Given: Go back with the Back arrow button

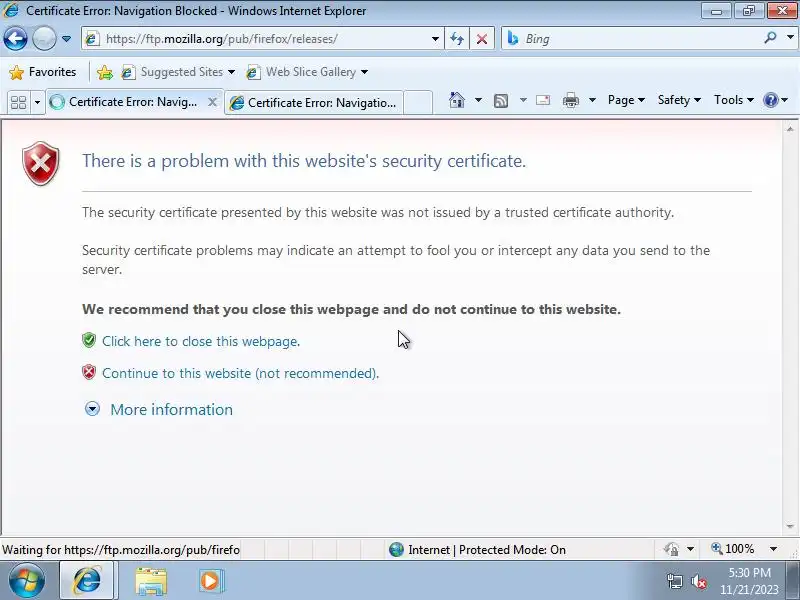Looking at the screenshot, I should point(15,38).
